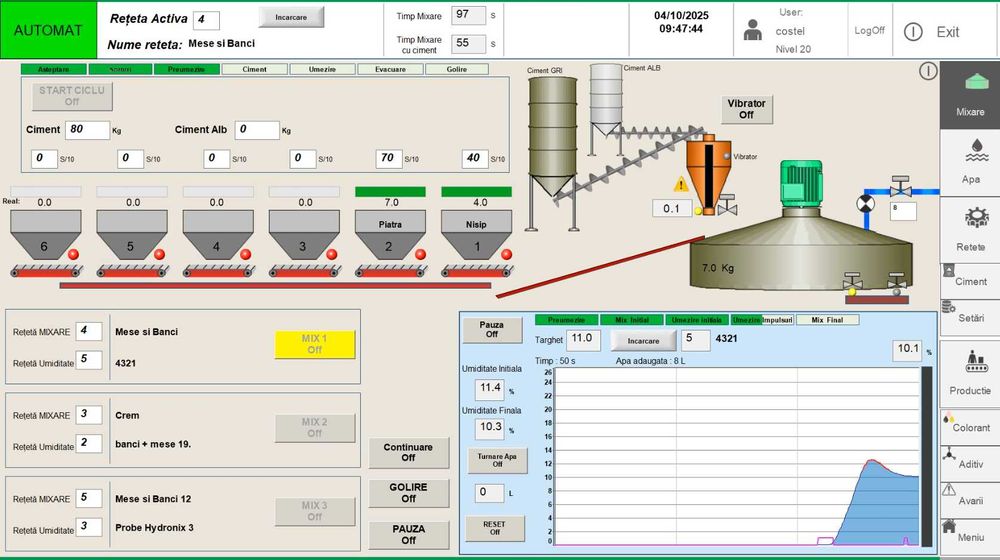1000x560 pixels.
Task: Toggle the MIX 1 Off button
Action: (x=314, y=344)
